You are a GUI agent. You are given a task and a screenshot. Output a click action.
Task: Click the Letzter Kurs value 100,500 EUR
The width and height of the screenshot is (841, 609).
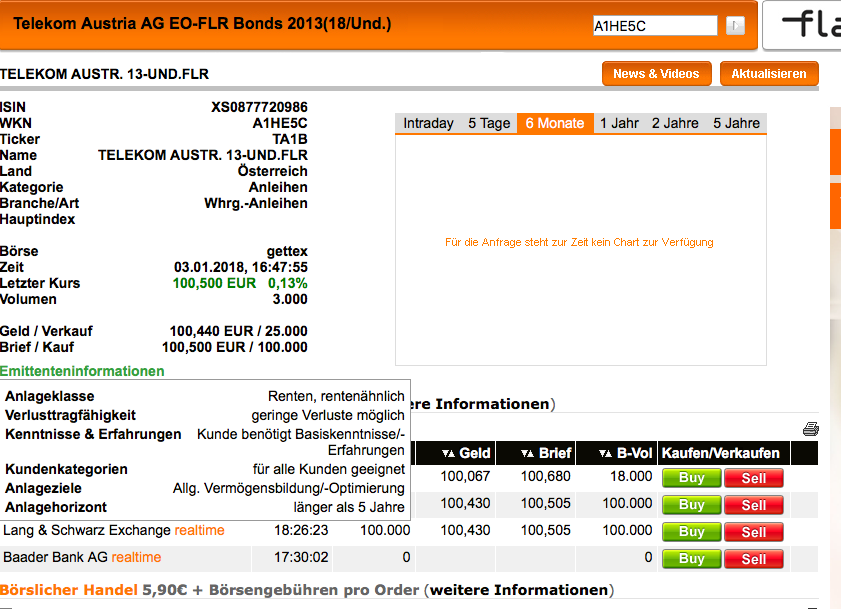214,283
